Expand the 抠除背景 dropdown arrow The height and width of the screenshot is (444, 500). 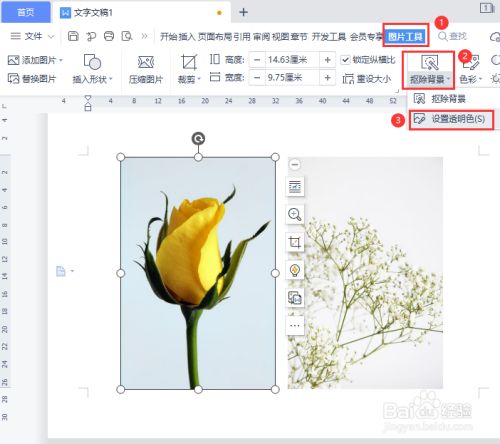pos(449,79)
